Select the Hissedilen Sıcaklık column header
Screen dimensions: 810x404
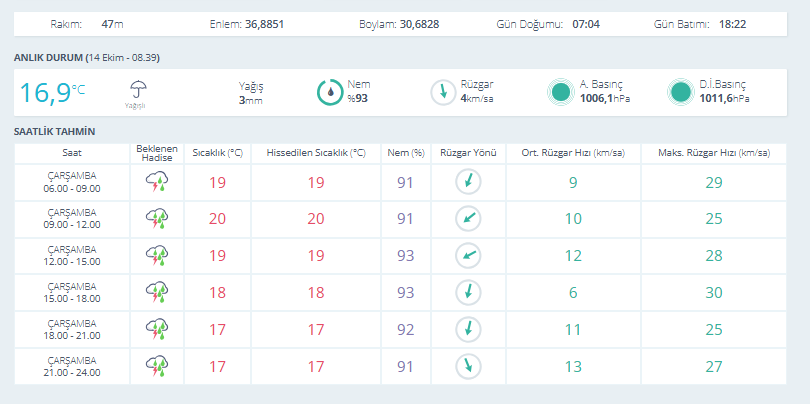[x=316, y=153]
